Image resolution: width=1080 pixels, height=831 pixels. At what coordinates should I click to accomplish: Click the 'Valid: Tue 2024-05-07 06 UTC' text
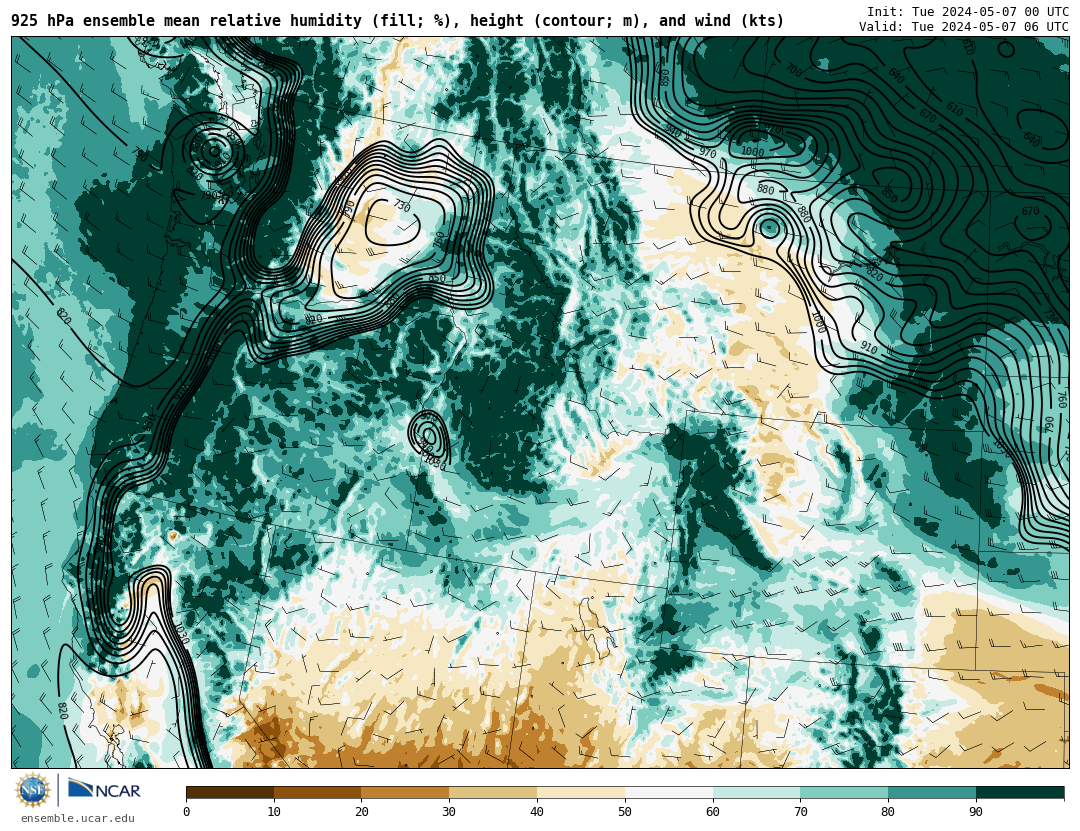[x=964, y=27]
